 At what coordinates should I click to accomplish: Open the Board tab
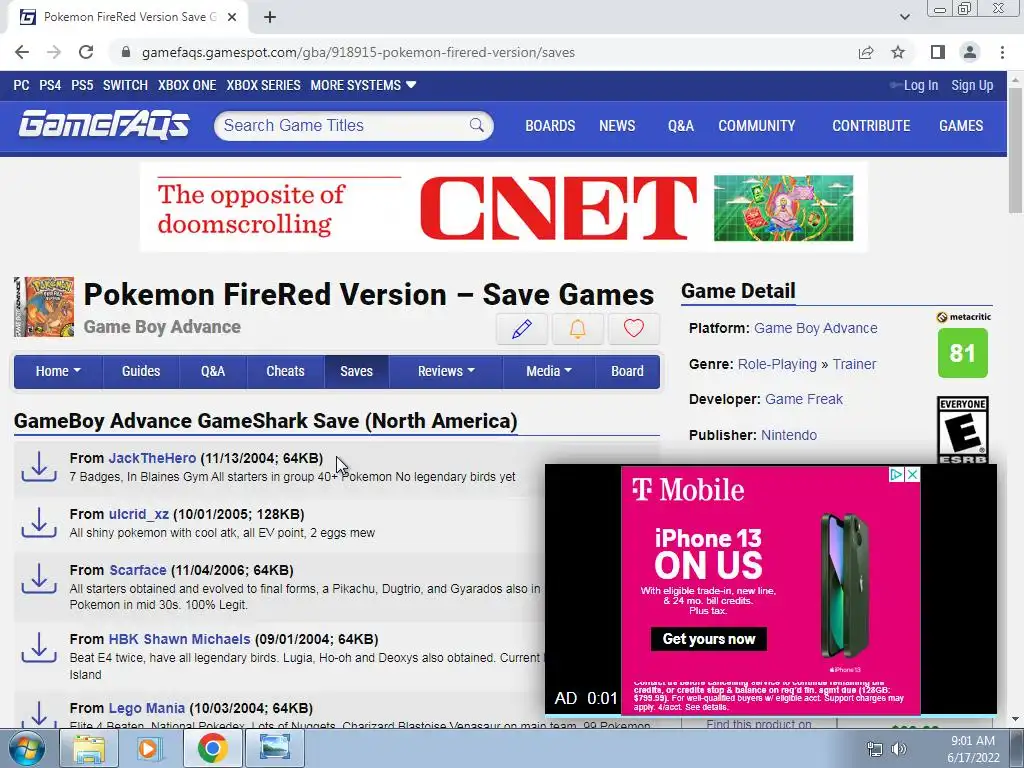point(627,371)
